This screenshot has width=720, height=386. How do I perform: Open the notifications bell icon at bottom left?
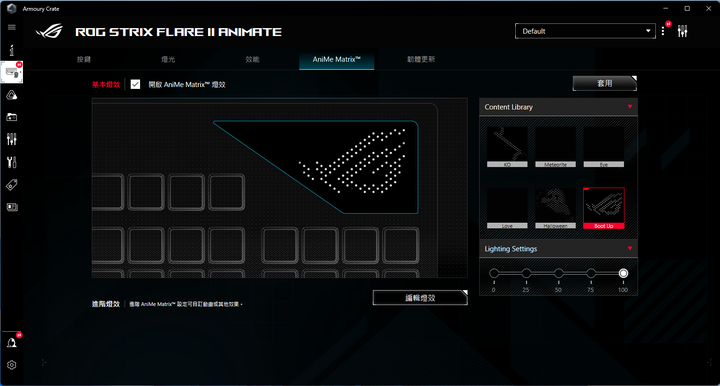point(11,342)
